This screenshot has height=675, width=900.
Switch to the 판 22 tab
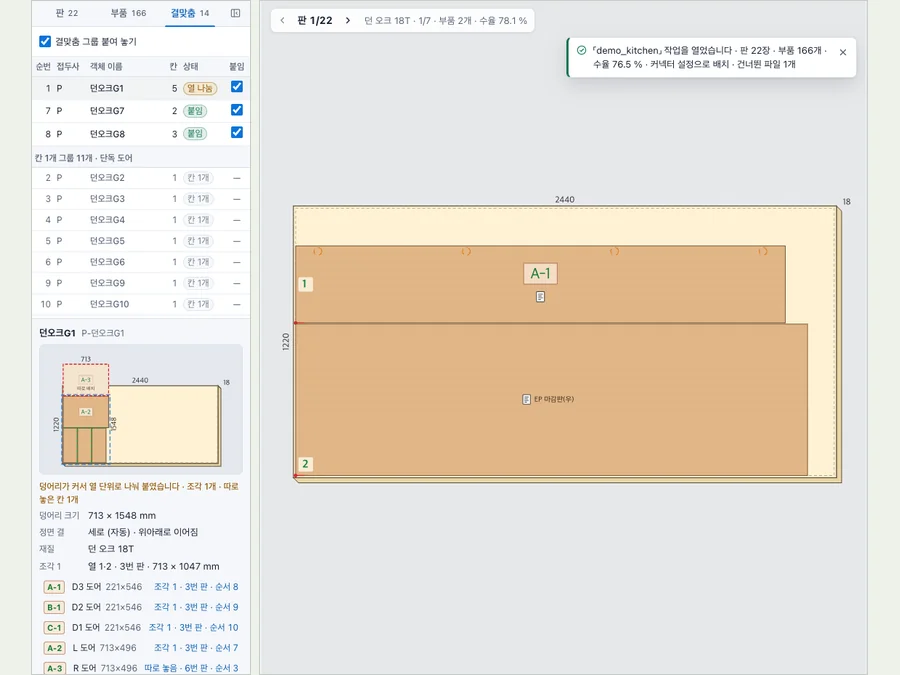tap(67, 13)
